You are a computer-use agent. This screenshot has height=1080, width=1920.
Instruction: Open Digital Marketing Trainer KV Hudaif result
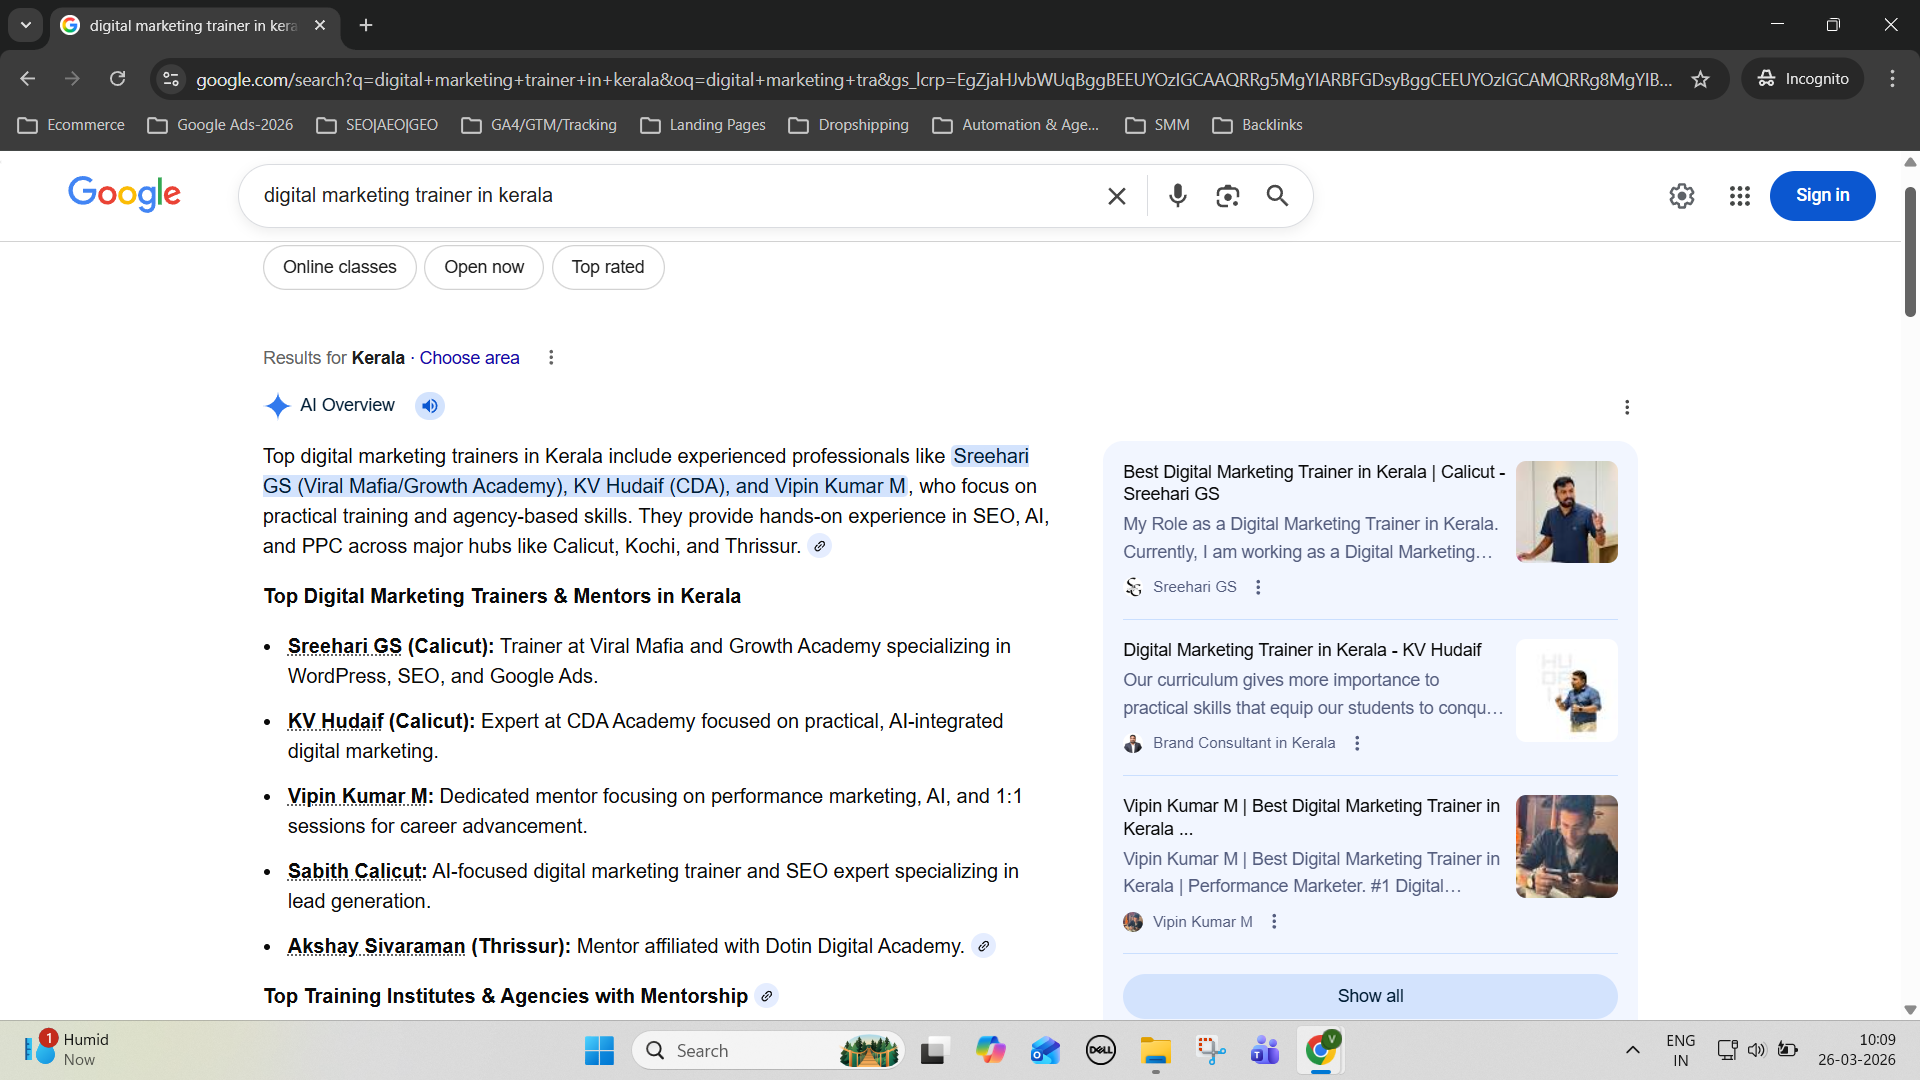point(1302,650)
